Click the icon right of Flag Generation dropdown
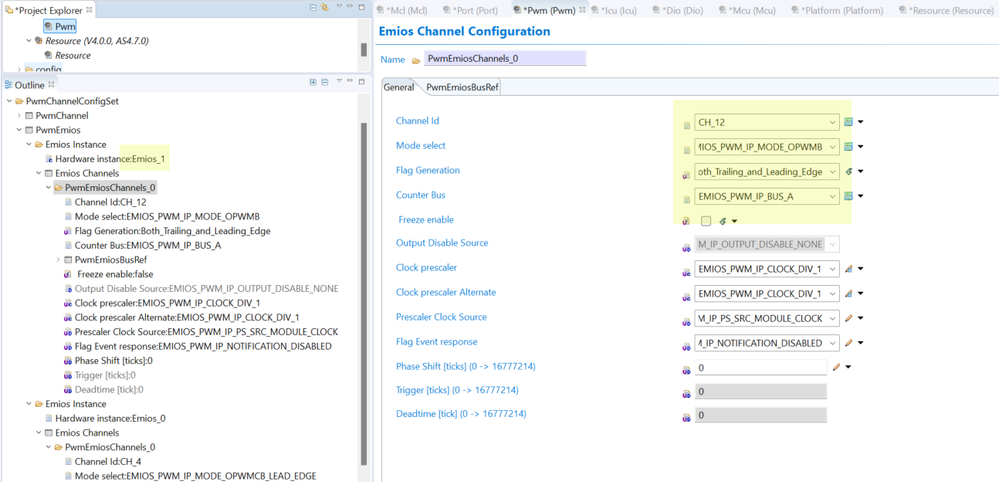The height and width of the screenshot is (482, 999). click(x=848, y=171)
